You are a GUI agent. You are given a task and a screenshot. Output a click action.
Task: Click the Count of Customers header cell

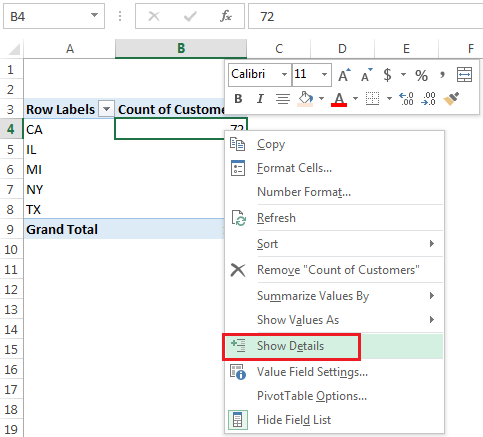pyautogui.click(x=170, y=109)
